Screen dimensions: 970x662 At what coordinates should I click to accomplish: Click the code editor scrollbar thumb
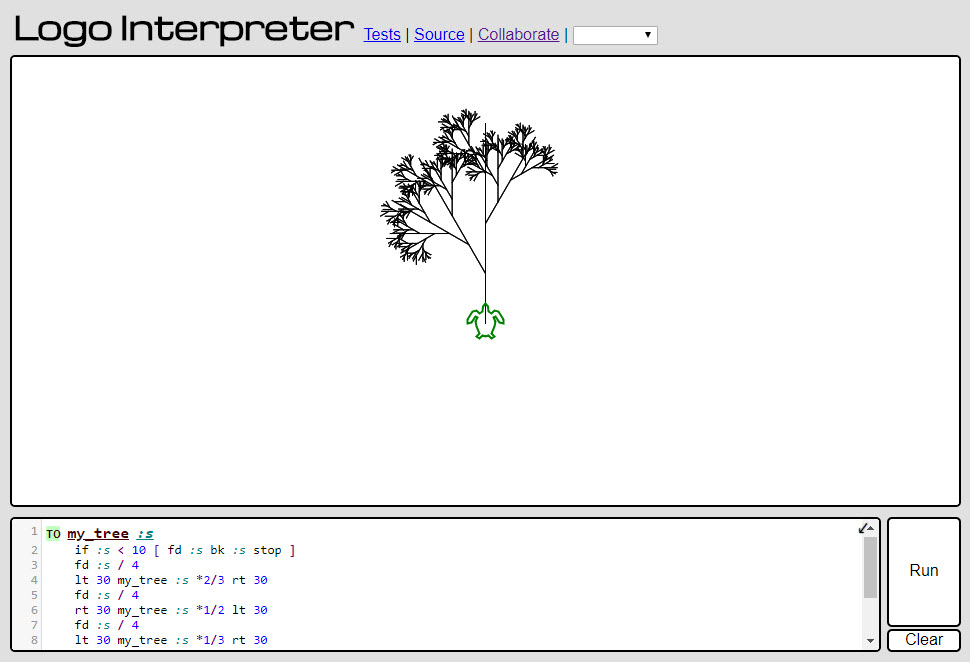[x=870, y=567]
